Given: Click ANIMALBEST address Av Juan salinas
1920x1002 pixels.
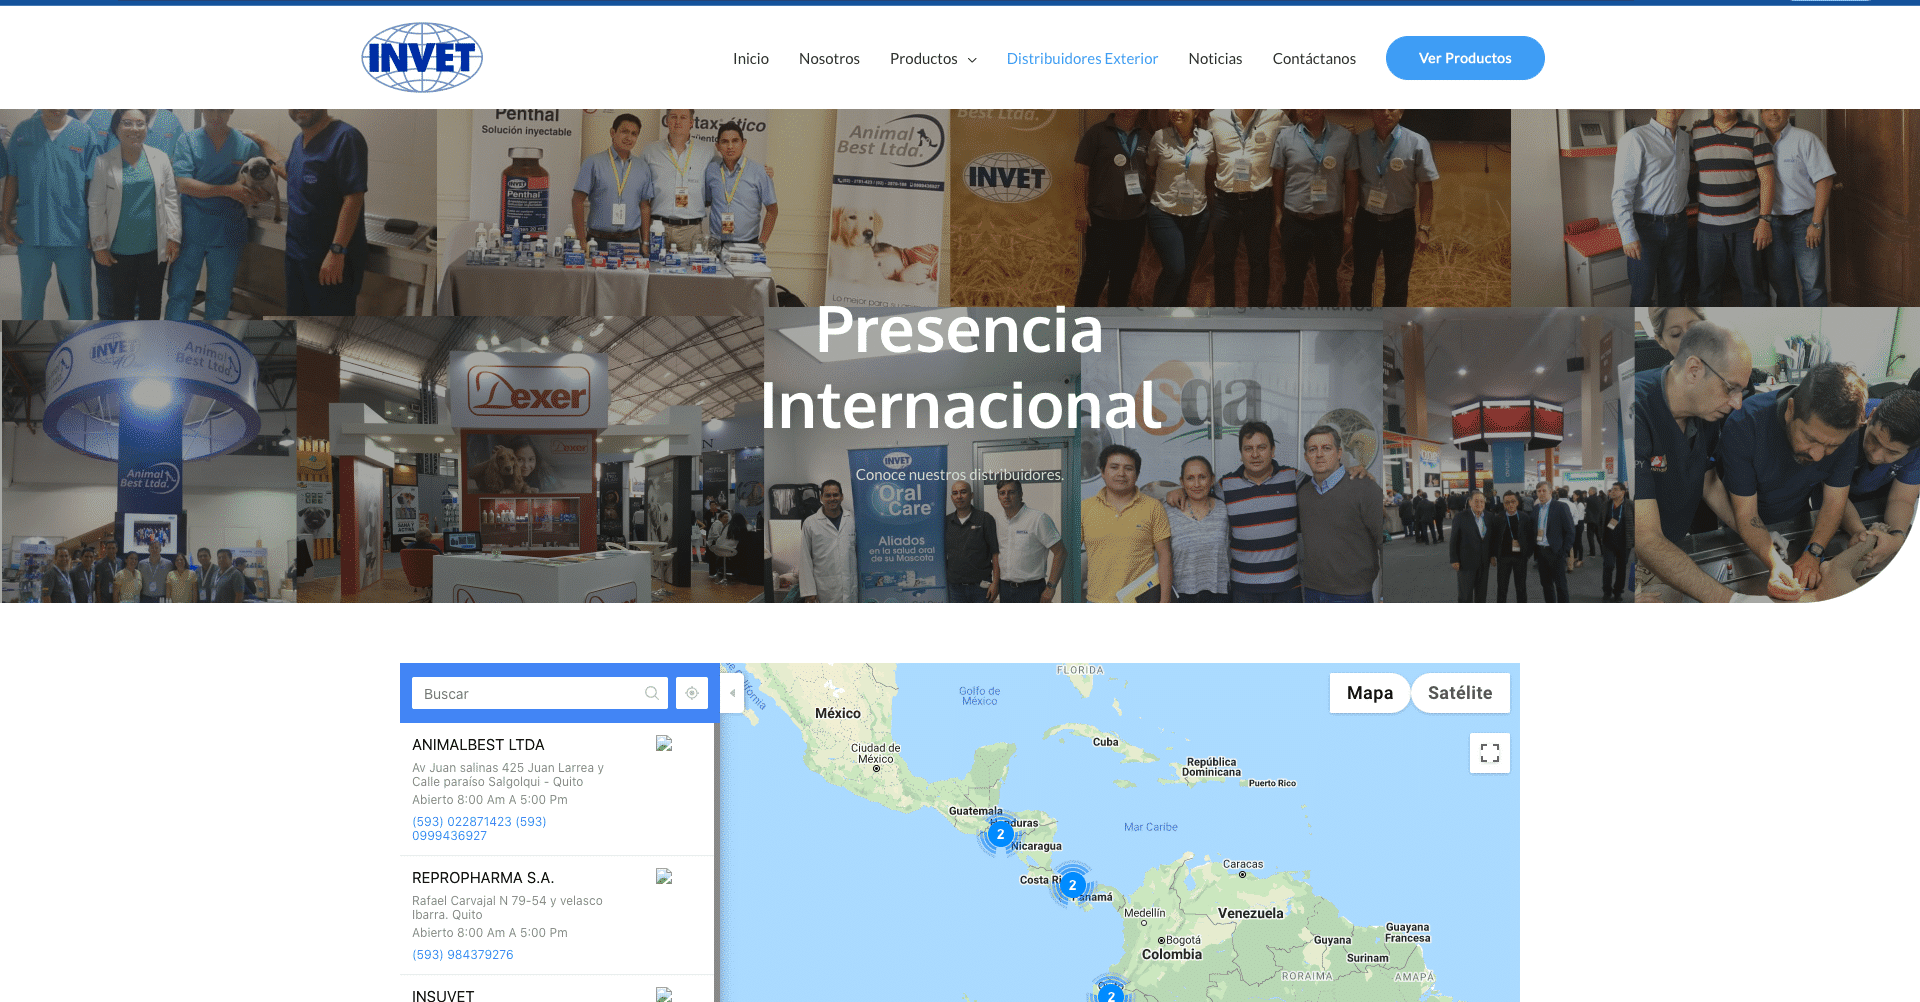Looking at the screenshot, I should [x=508, y=775].
